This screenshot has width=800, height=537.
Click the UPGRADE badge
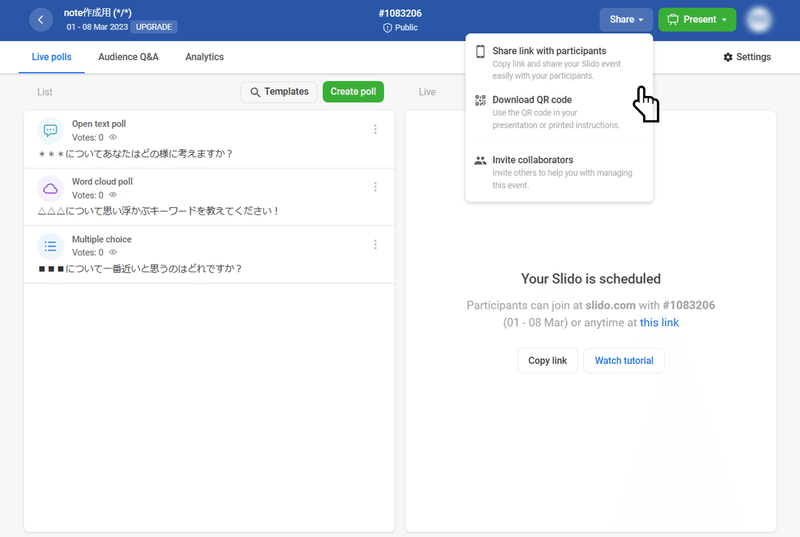(154, 27)
